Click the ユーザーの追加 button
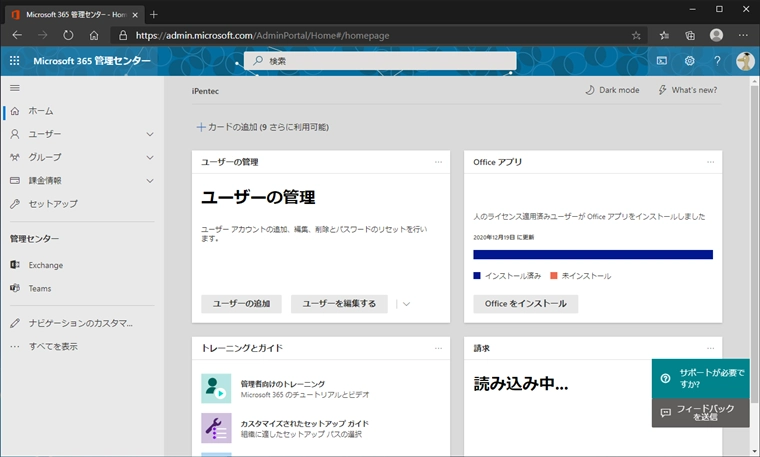The image size is (760, 457). (241, 304)
